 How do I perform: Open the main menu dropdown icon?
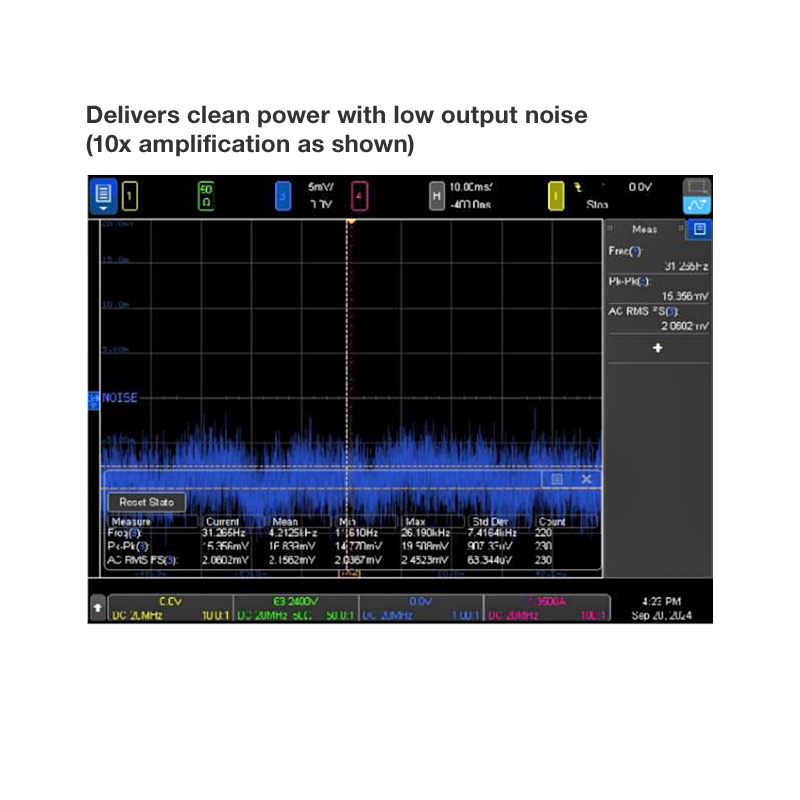[104, 196]
